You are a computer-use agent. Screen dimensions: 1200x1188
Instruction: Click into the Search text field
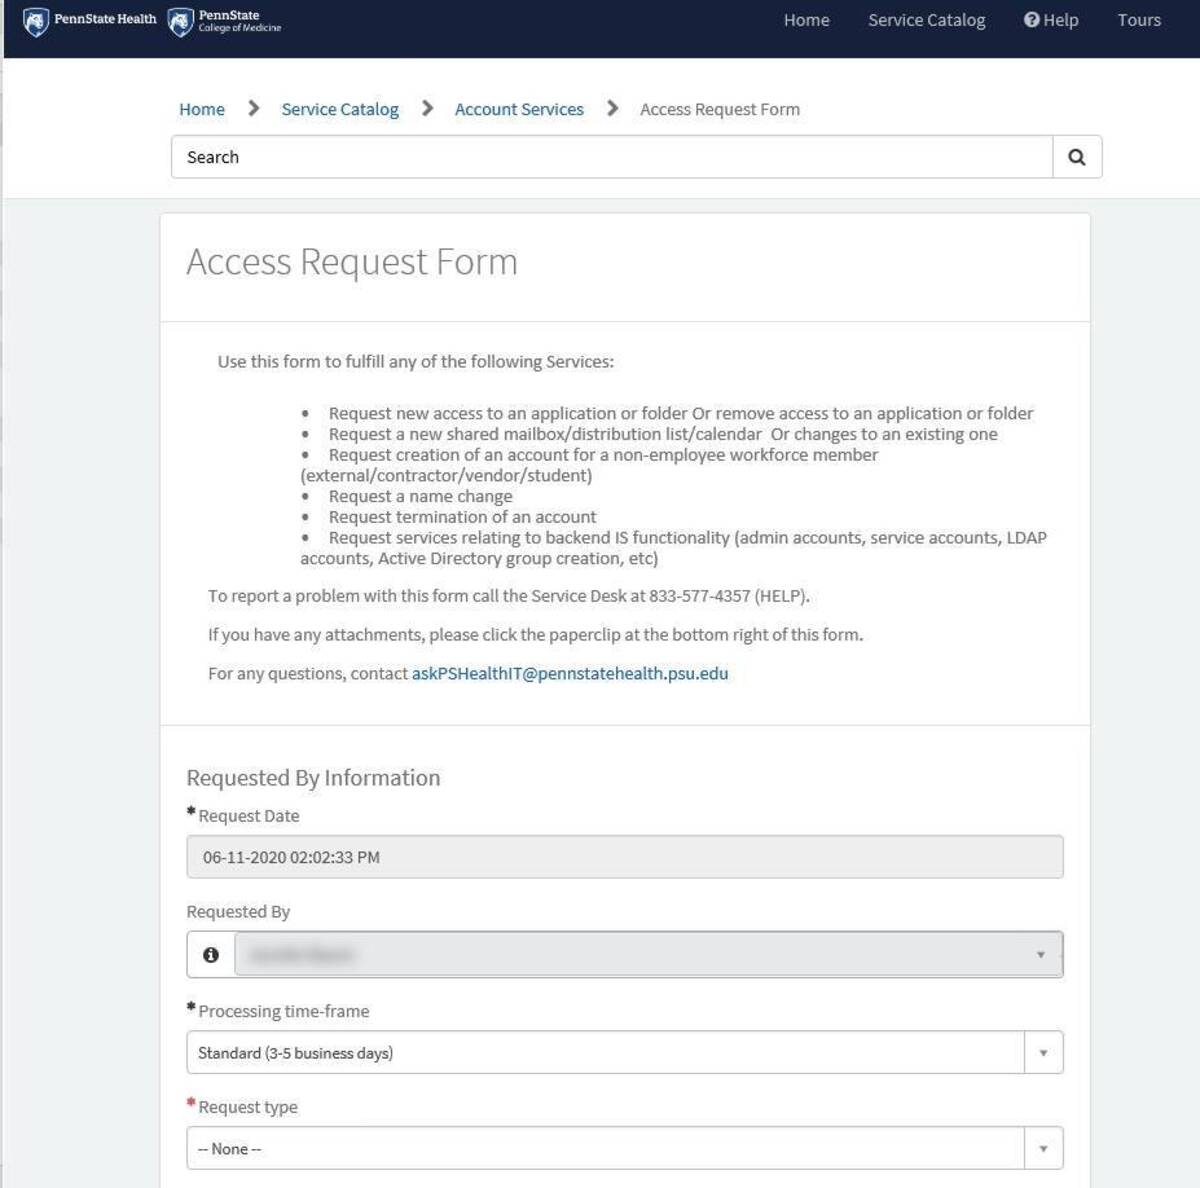611,157
